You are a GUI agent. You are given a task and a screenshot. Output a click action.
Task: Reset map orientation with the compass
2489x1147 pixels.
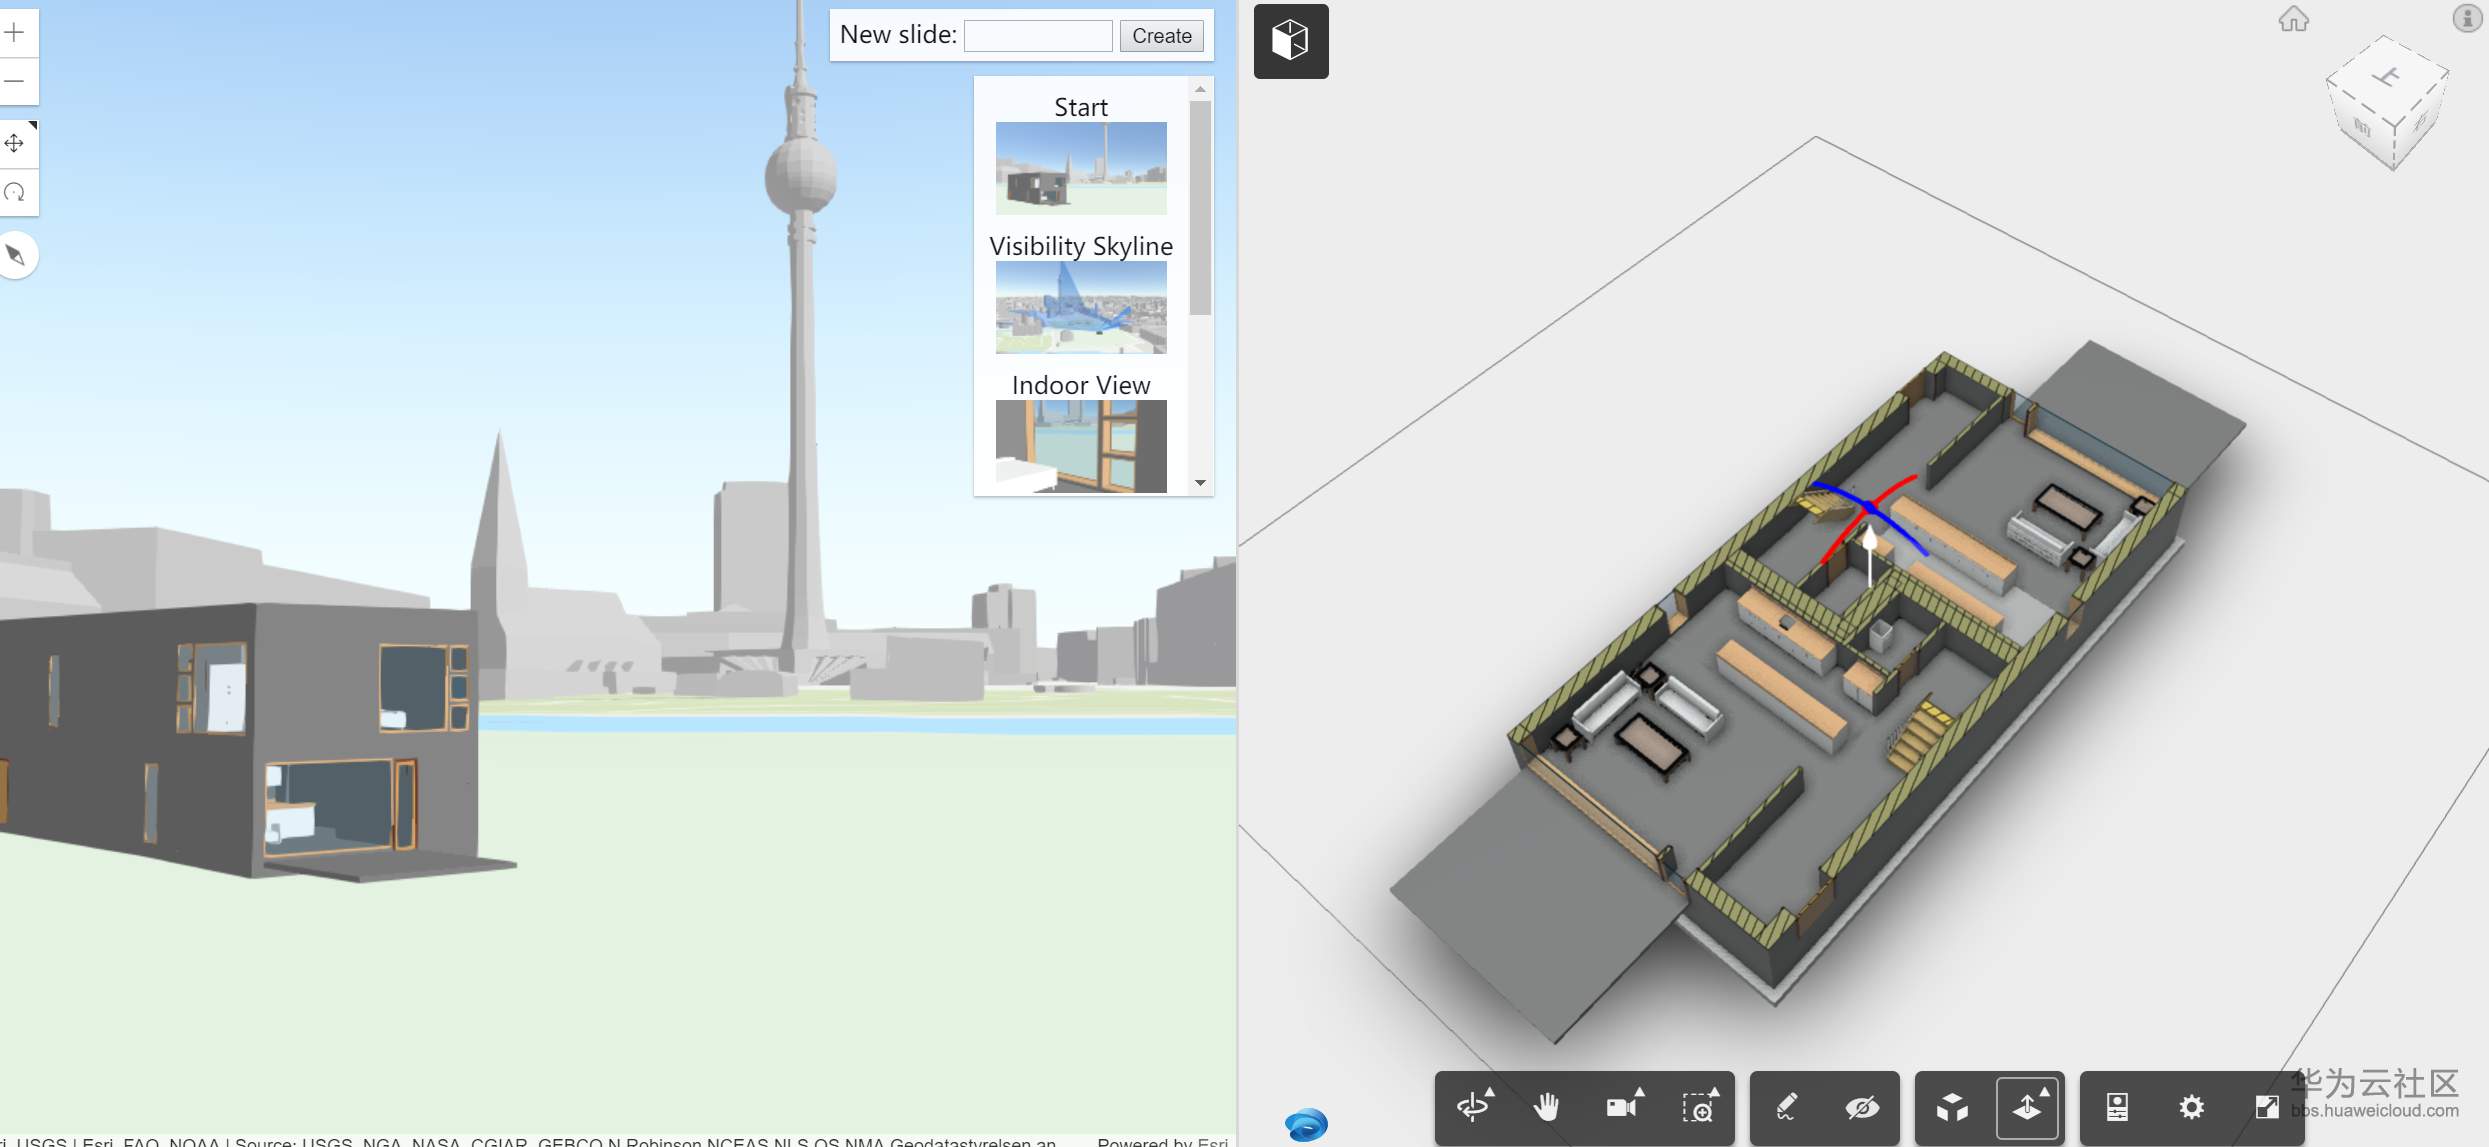(x=15, y=255)
